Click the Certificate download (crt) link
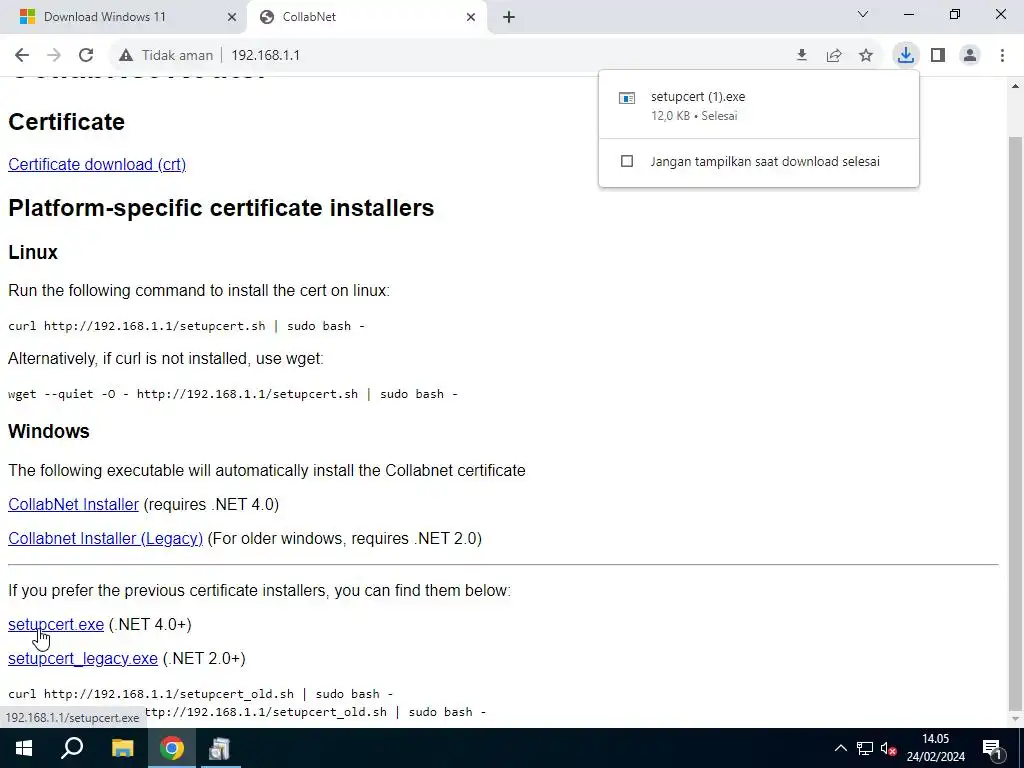This screenshot has height=768, width=1024. [x=97, y=164]
